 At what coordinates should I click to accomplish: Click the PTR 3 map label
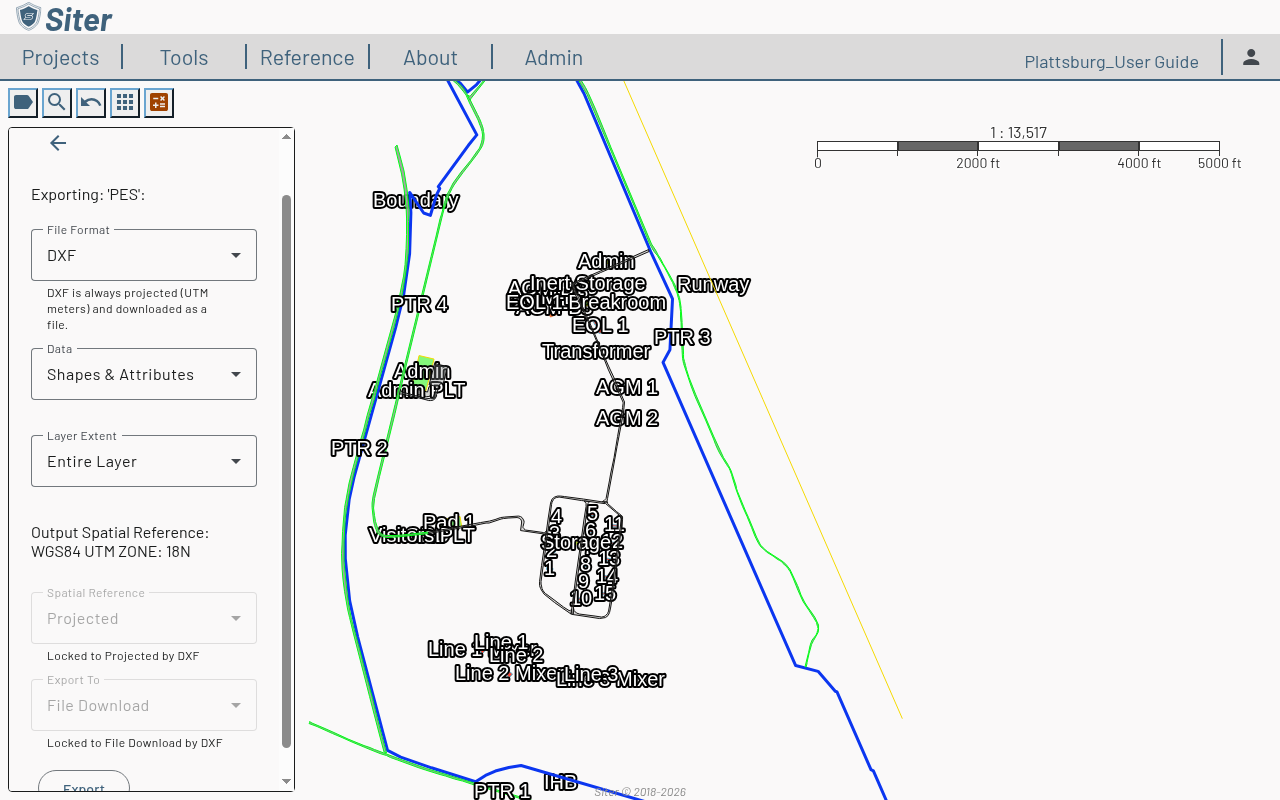point(682,337)
